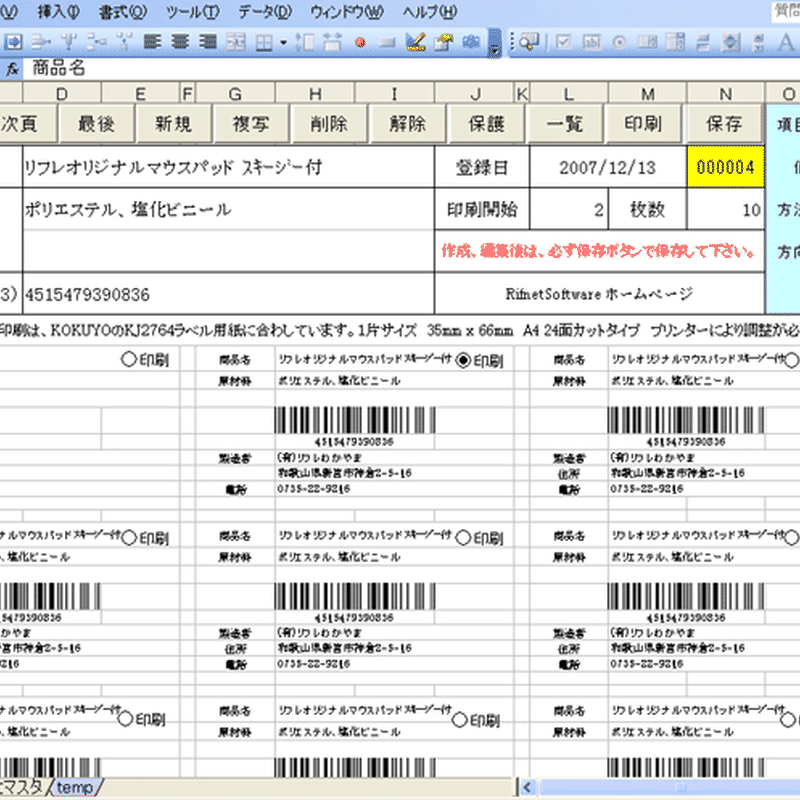
Task: Open the 書式 (Format) menu
Action: (x=123, y=11)
